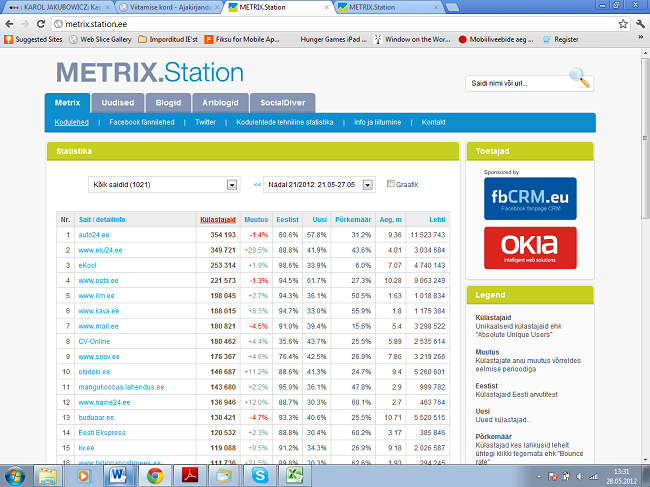Click the magnifying glass search icon
Viewport: 650px width, 487px height.
[579, 77]
